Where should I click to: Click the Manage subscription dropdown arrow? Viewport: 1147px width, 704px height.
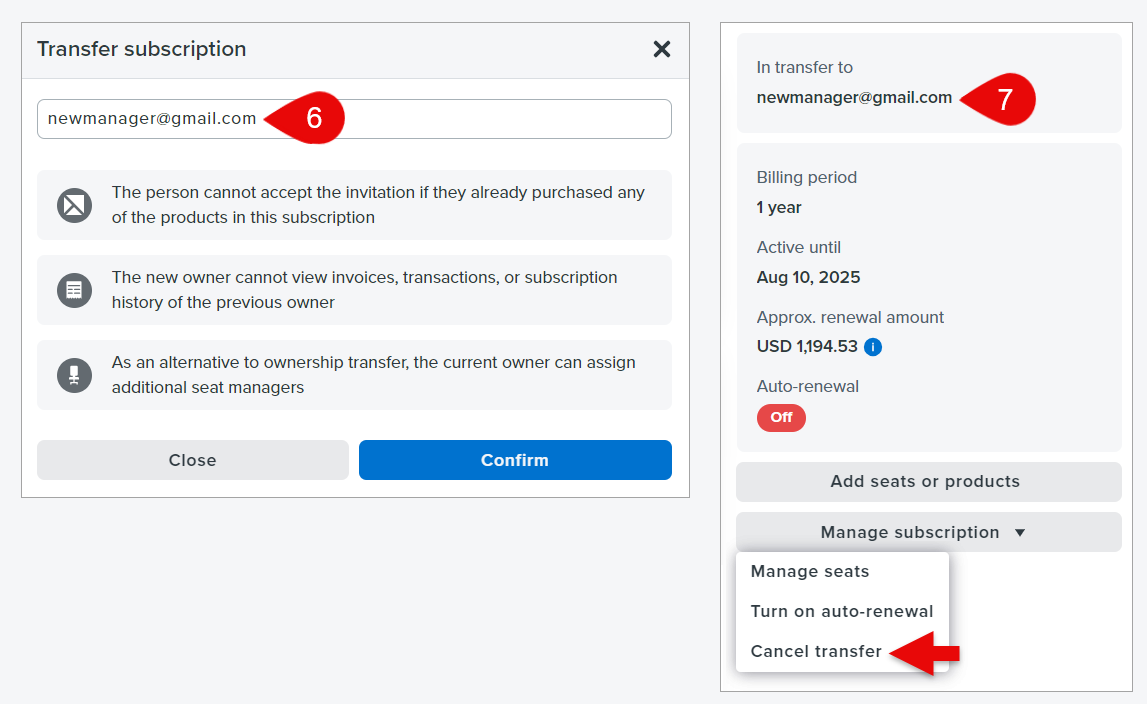click(x=1020, y=533)
